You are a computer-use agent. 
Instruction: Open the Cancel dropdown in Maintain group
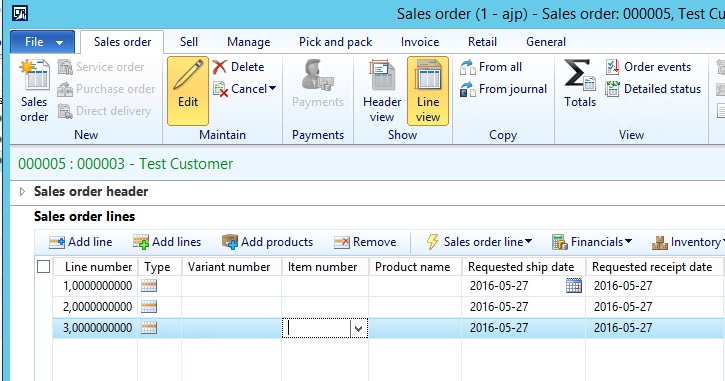[x=245, y=89]
